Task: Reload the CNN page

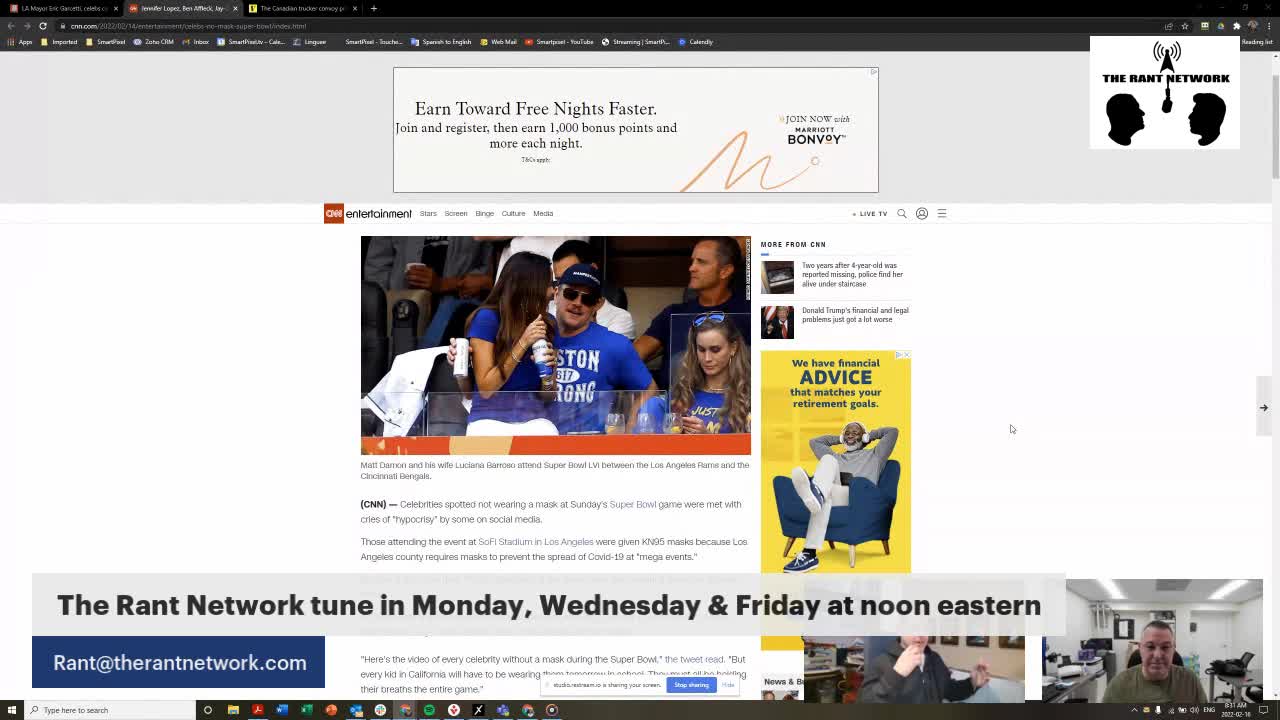Action: [43, 26]
